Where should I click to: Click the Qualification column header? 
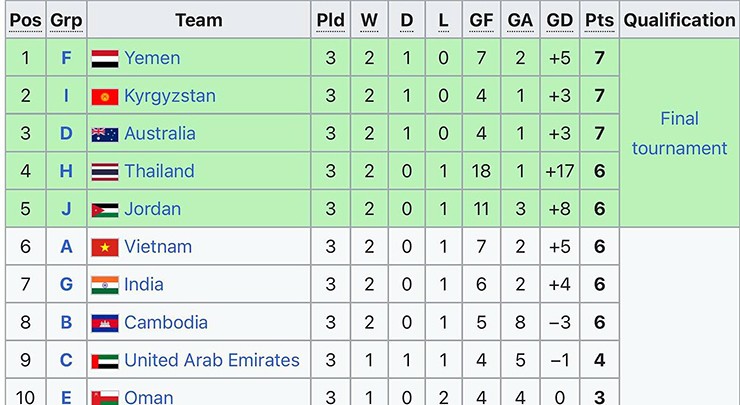point(679,20)
